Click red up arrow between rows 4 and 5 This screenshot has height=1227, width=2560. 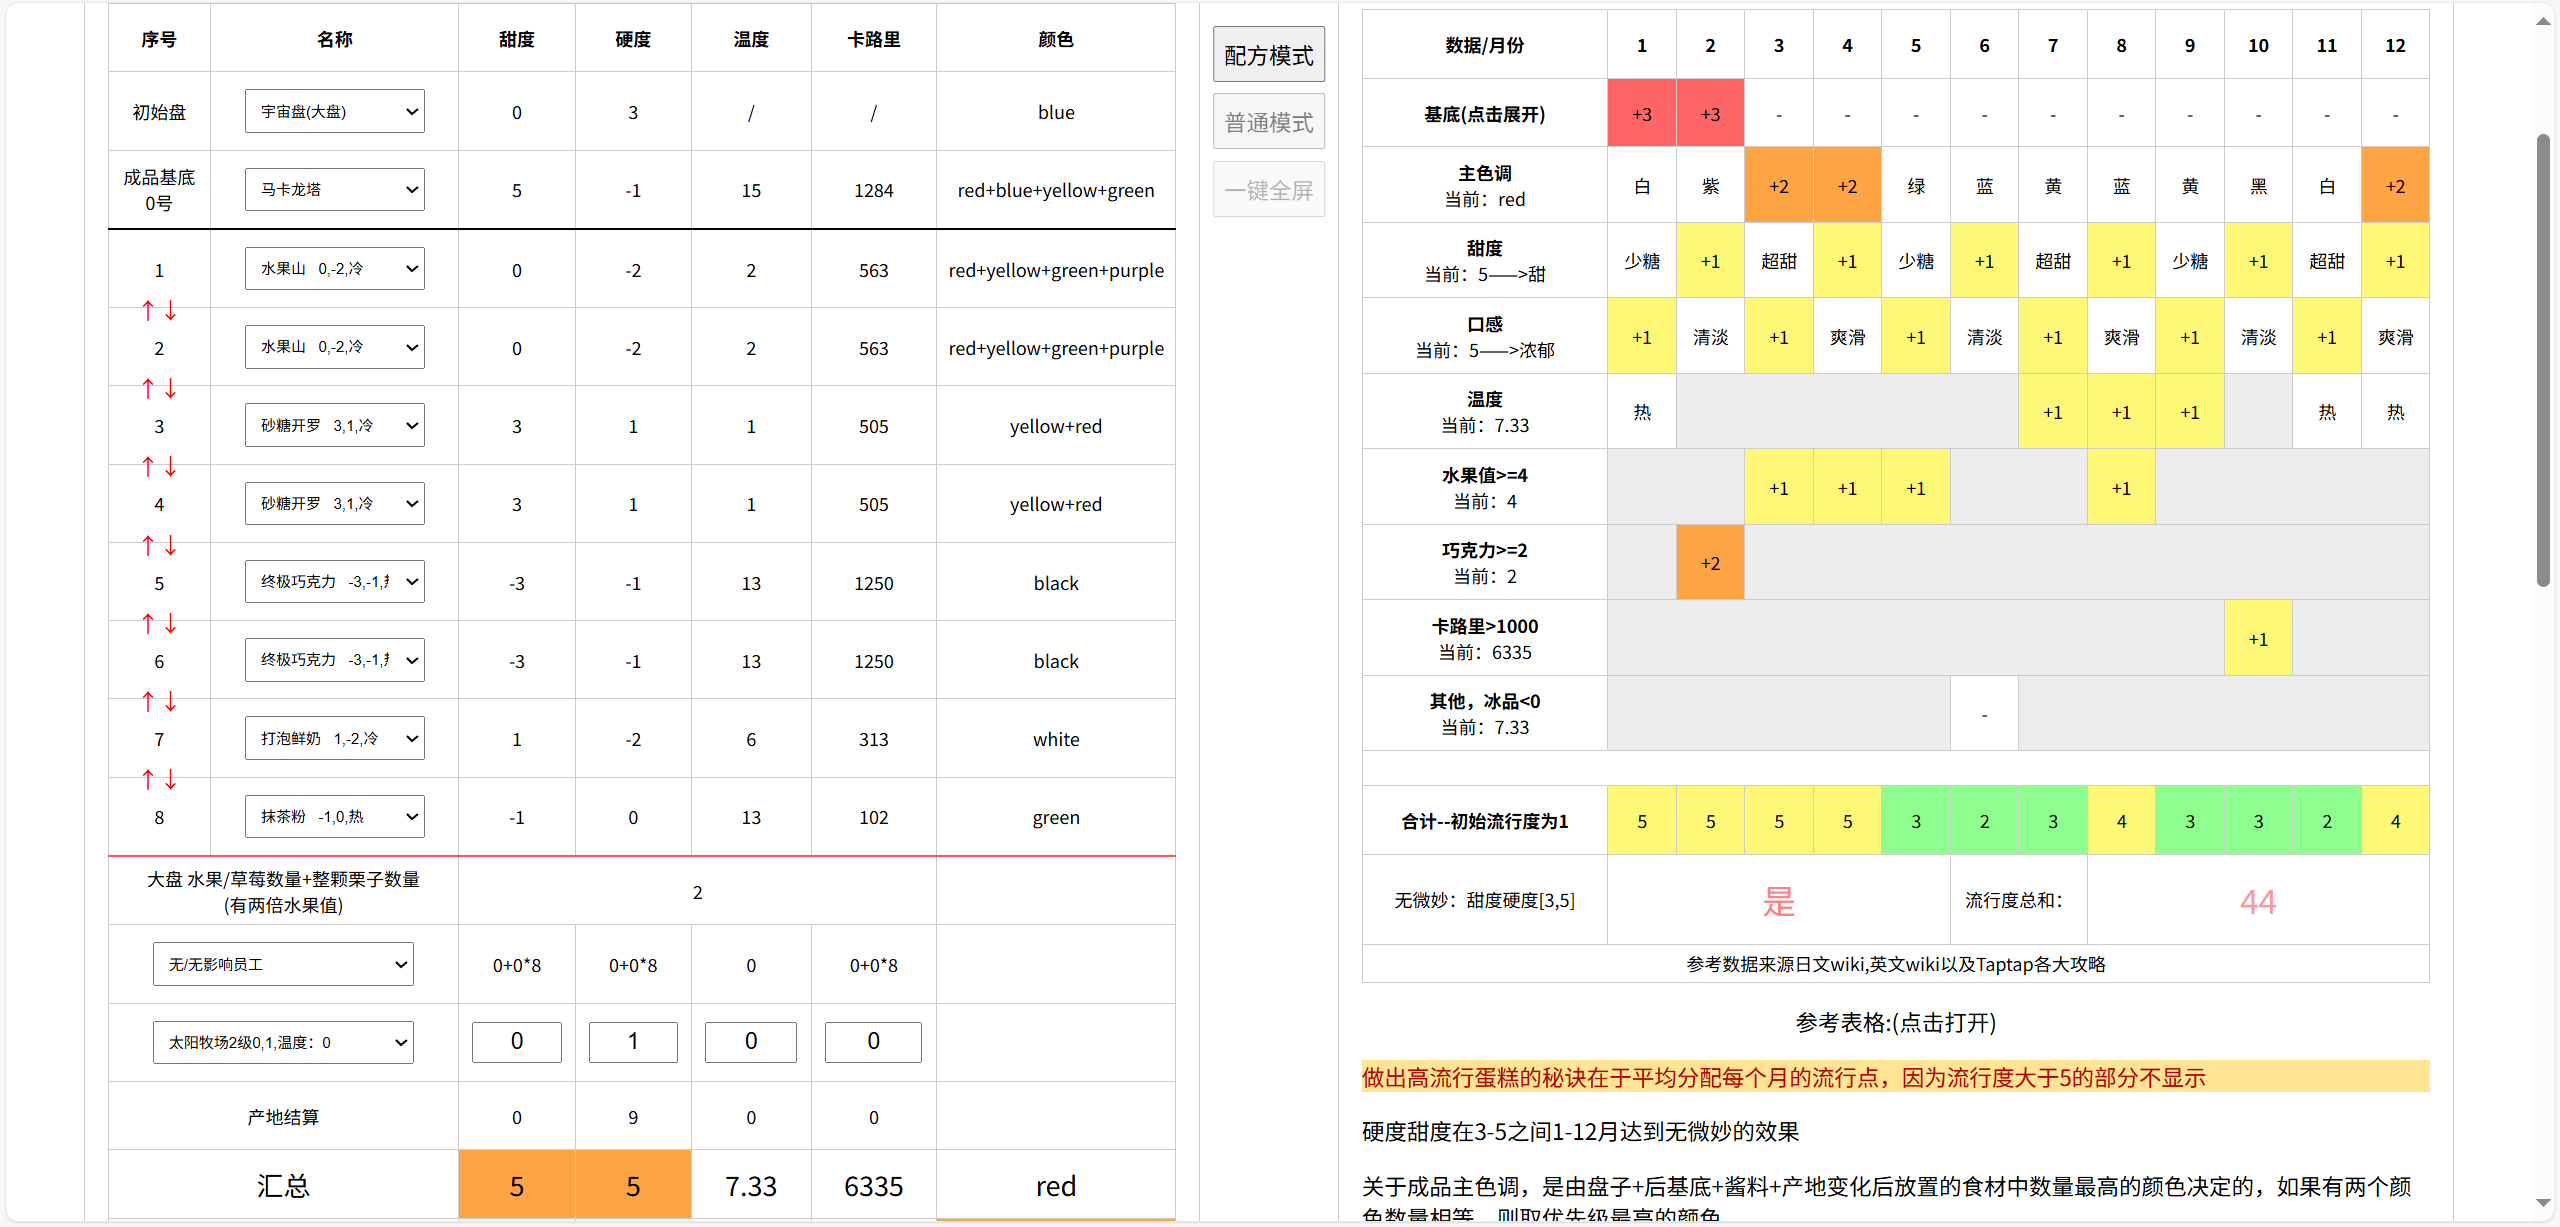148,546
